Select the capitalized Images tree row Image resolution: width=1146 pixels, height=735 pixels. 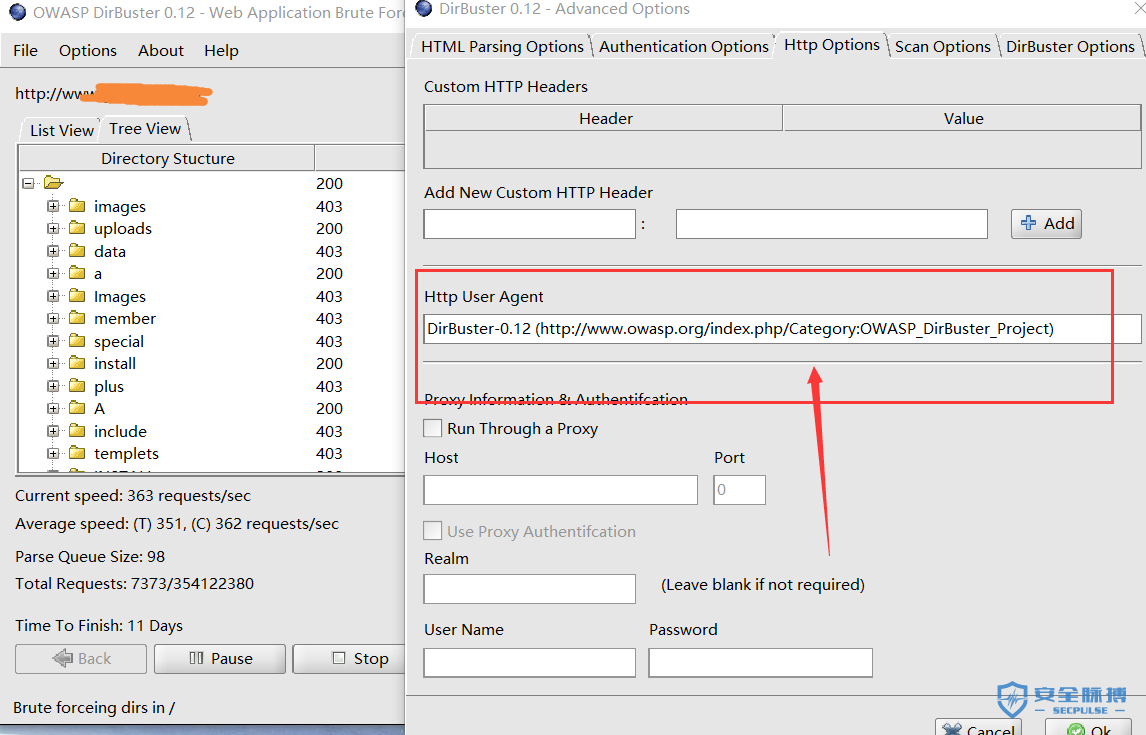[120, 296]
